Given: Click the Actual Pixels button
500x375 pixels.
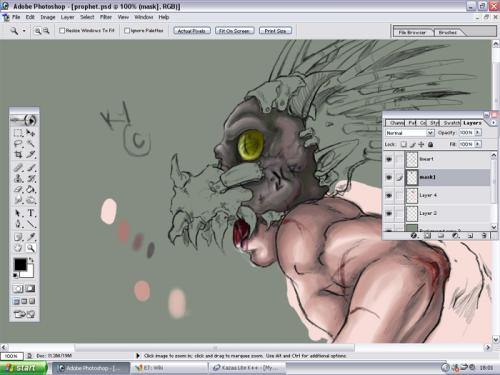Looking at the screenshot, I should pyautogui.click(x=192, y=31).
